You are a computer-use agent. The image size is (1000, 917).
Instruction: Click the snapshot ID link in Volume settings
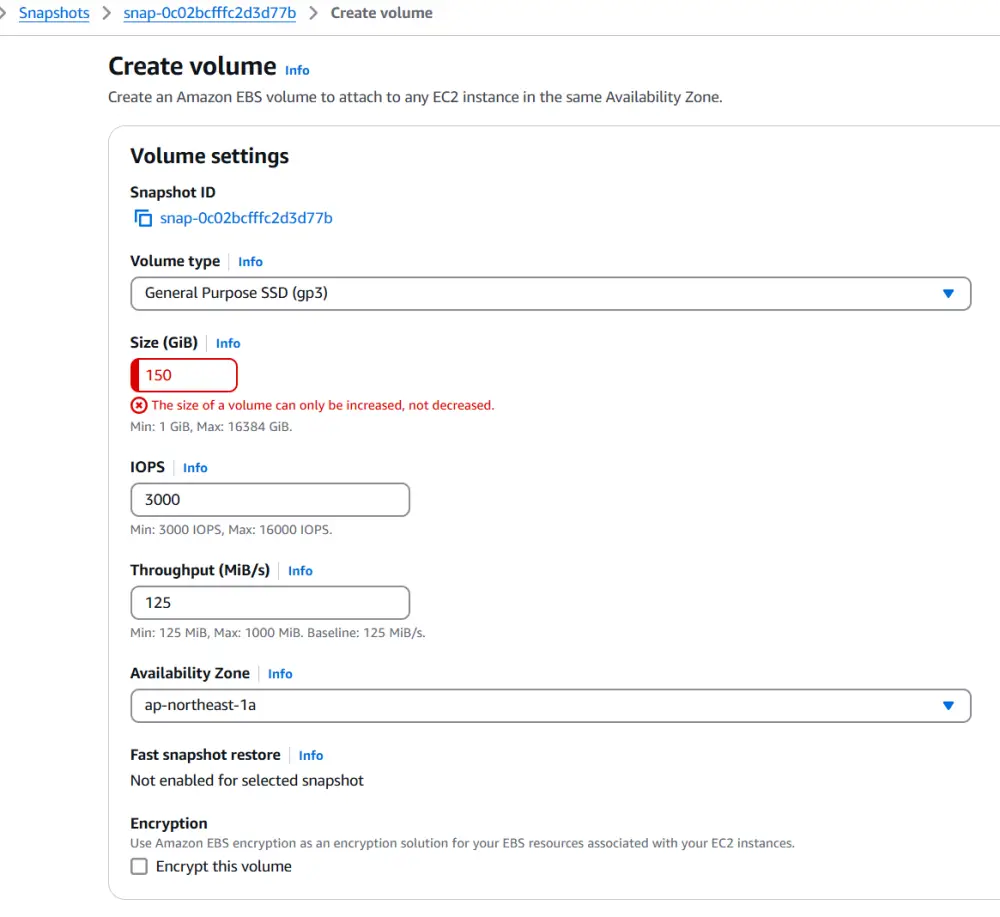tap(246, 218)
